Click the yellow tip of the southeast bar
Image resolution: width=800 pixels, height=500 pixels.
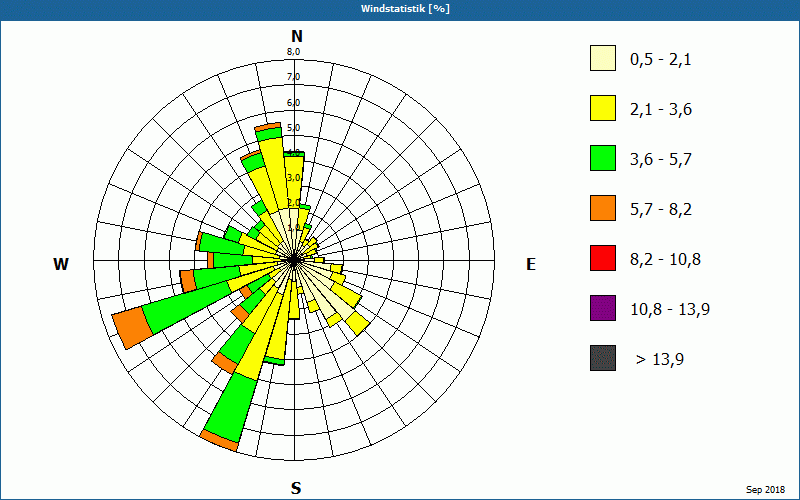pos(358,323)
